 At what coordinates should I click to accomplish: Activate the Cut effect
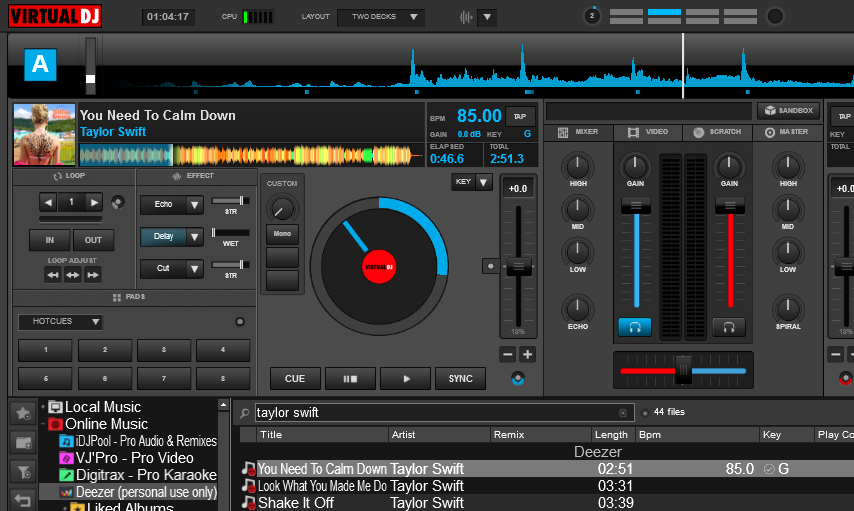point(163,269)
